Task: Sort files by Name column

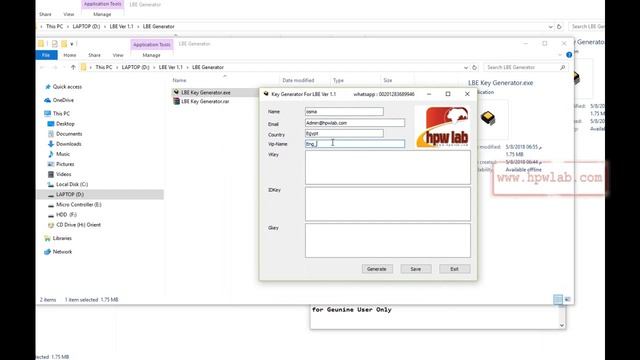Action: click(x=179, y=80)
